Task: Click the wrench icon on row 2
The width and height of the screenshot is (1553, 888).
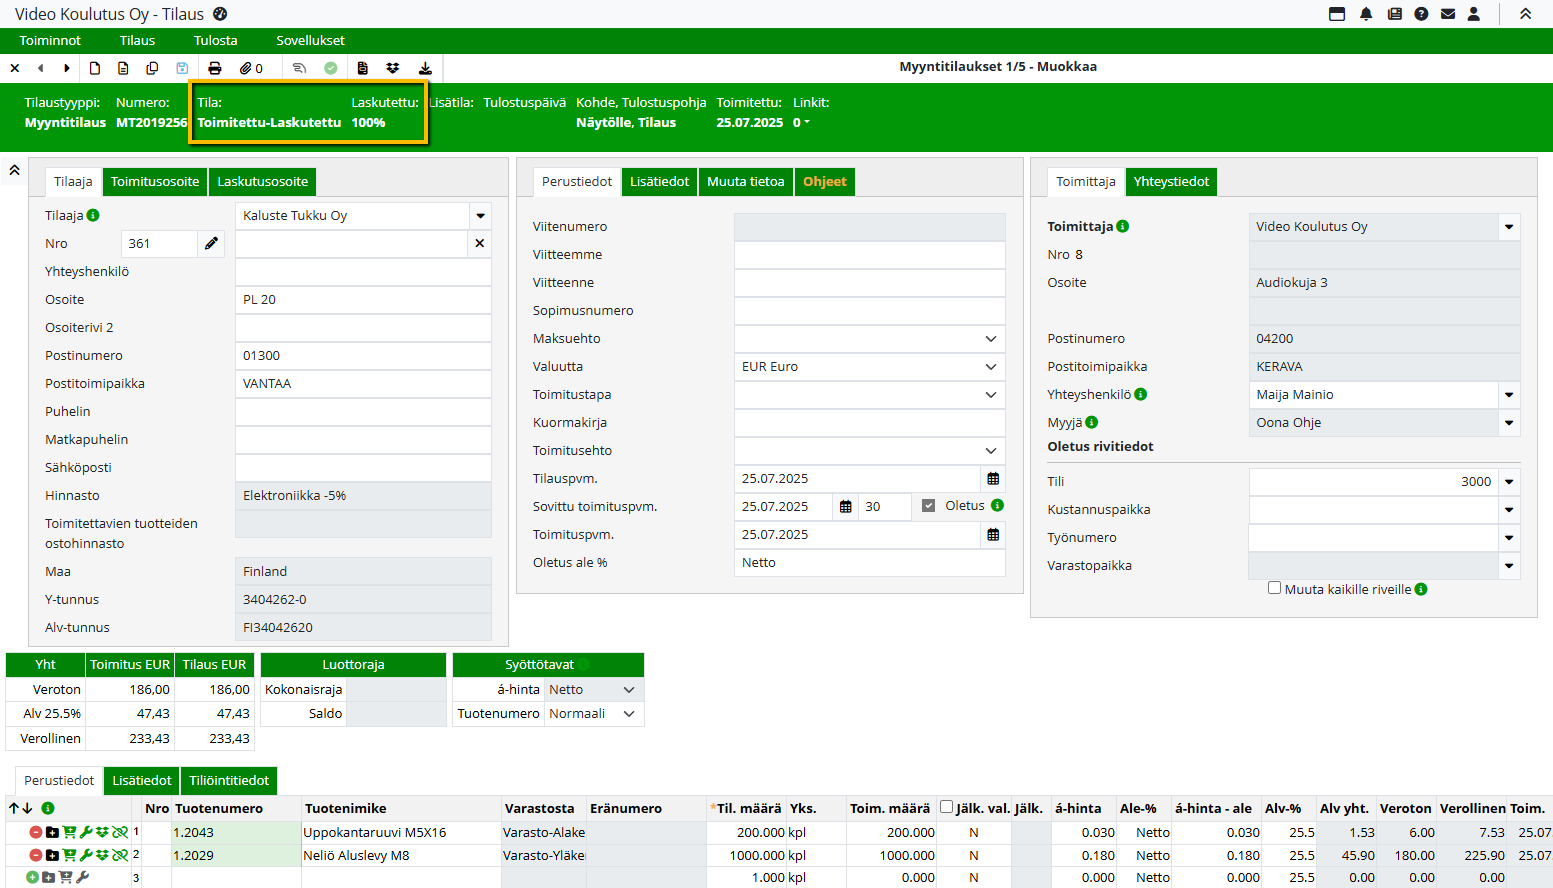Action: (x=87, y=855)
